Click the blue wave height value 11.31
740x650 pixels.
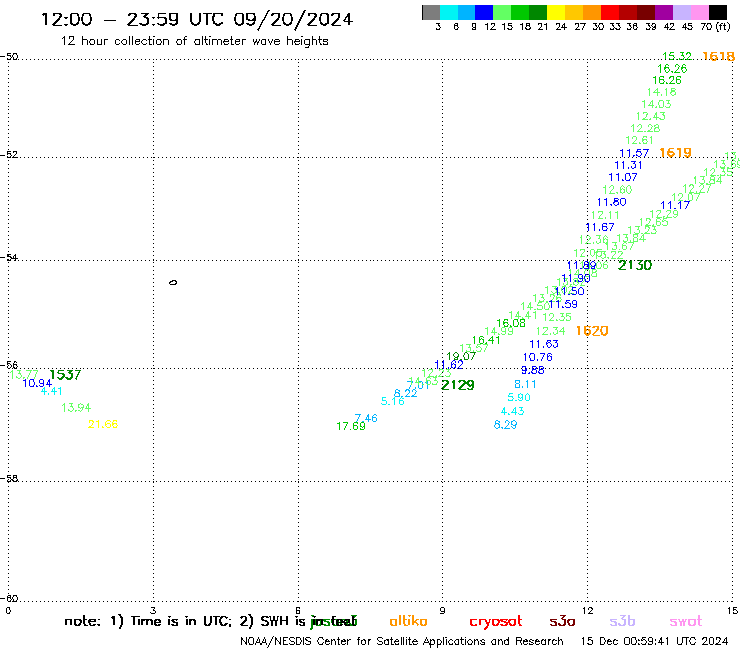[x=628, y=165]
